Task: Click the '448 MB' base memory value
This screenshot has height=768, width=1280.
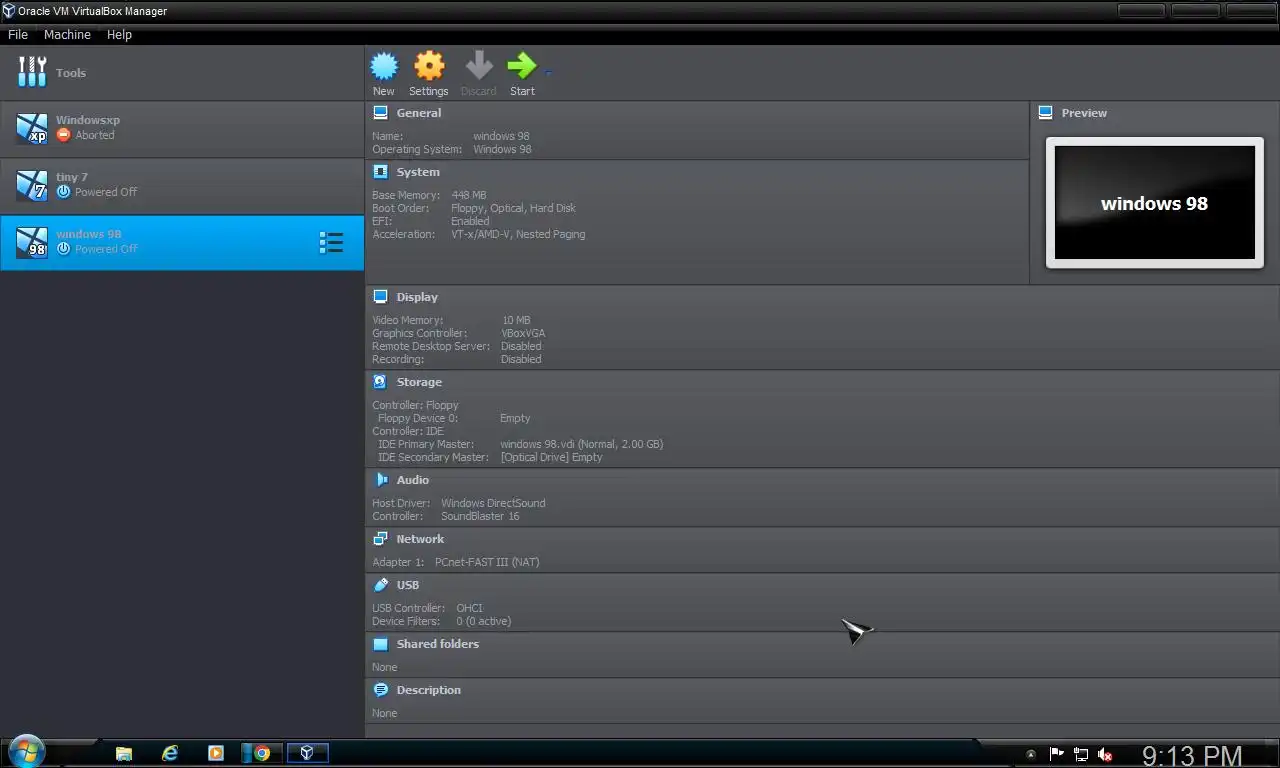Action: [469, 195]
